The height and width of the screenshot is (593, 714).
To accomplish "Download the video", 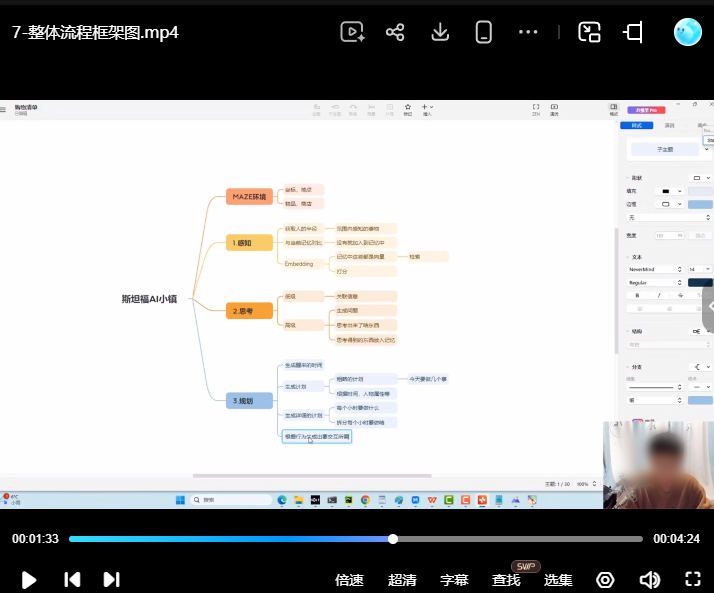I will tap(440, 32).
